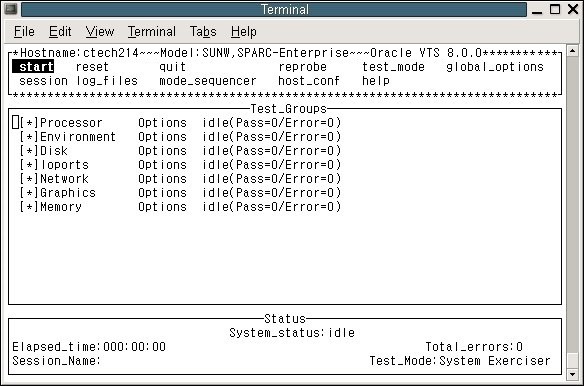Maximize the Terminal window
Image resolution: width=584 pixels, height=386 pixels.
click(555, 9)
